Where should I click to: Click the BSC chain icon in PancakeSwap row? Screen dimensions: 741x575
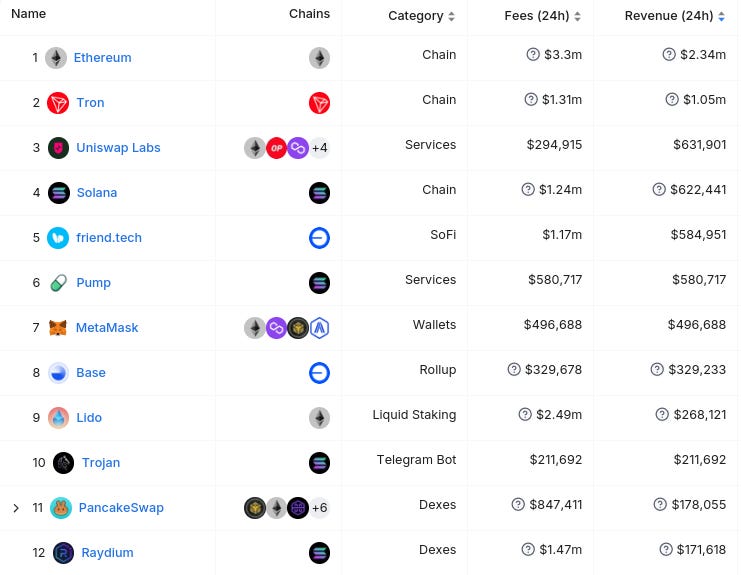pyautogui.click(x=255, y=508)
